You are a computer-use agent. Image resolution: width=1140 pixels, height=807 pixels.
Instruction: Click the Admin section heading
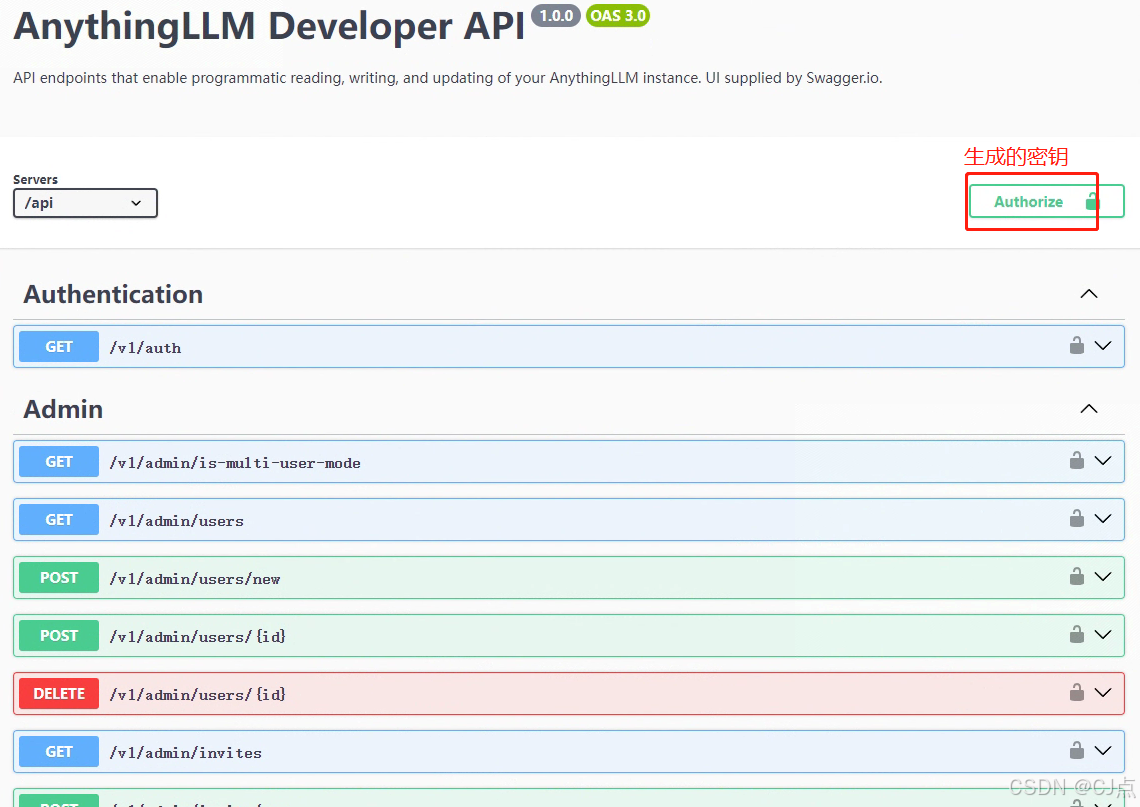(x=63, y=409)
